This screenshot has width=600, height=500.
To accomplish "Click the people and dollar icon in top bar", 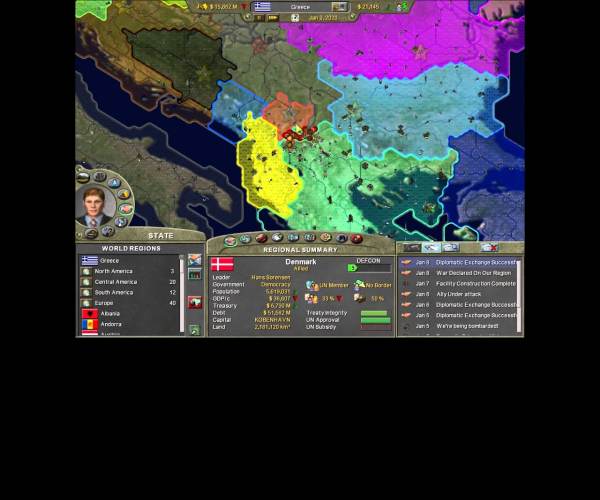I will click(x=402, y=7).
